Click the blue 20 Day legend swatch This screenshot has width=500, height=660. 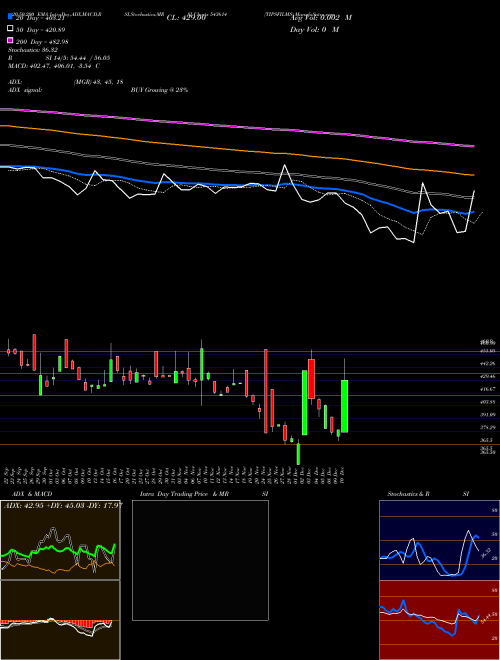point(10,16)
